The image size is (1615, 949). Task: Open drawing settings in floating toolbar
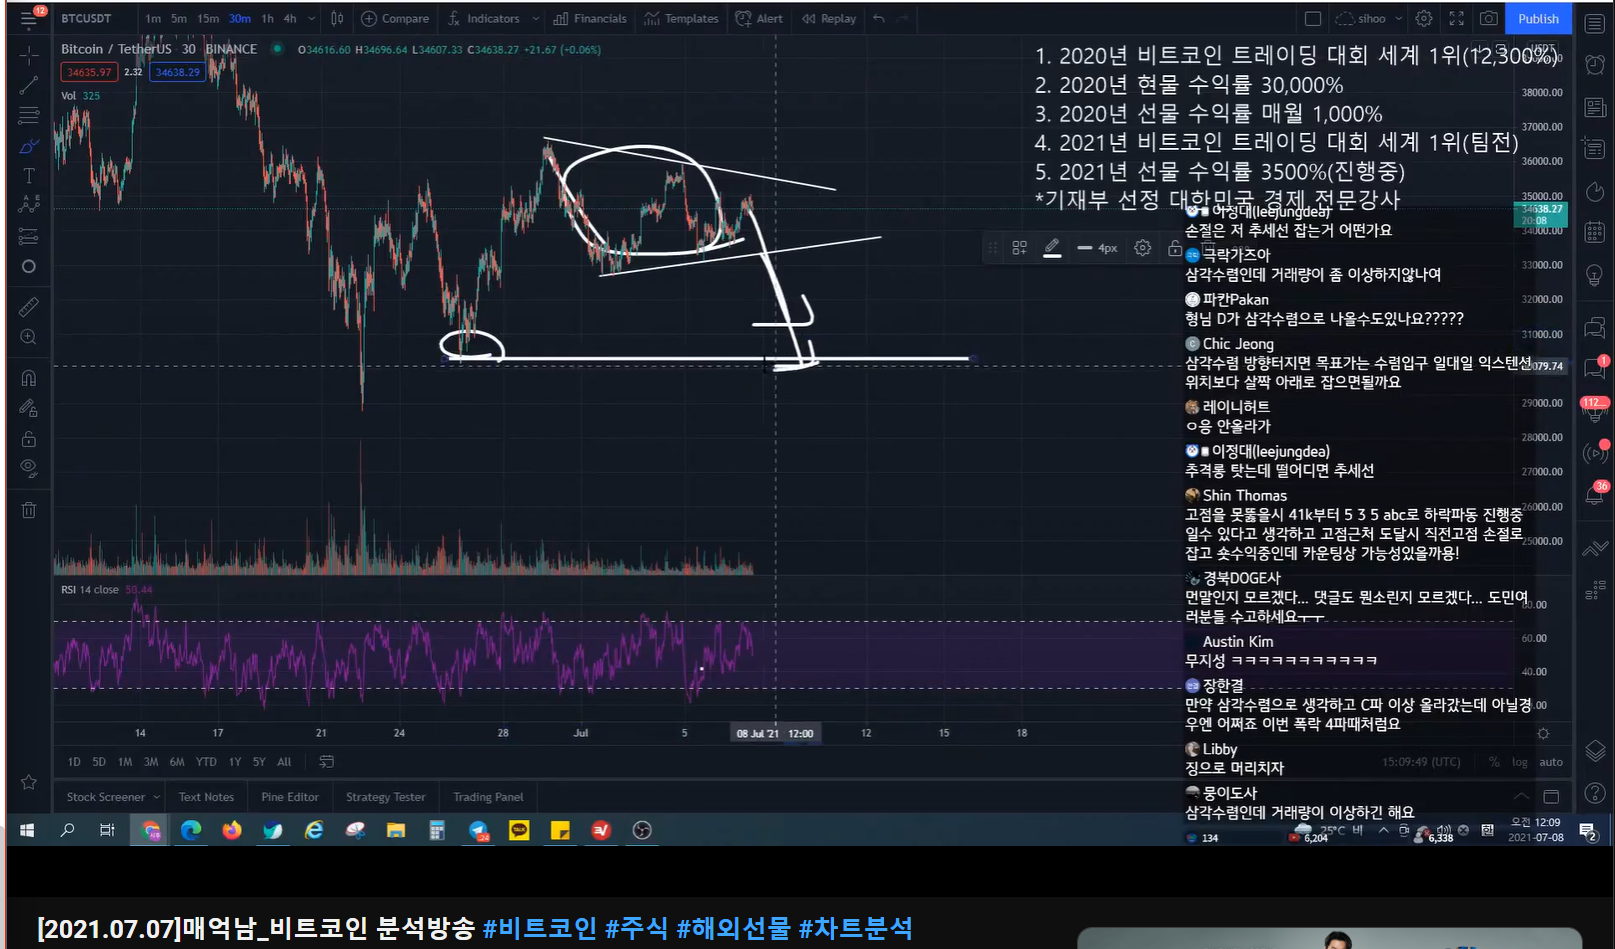(1143, 248)
